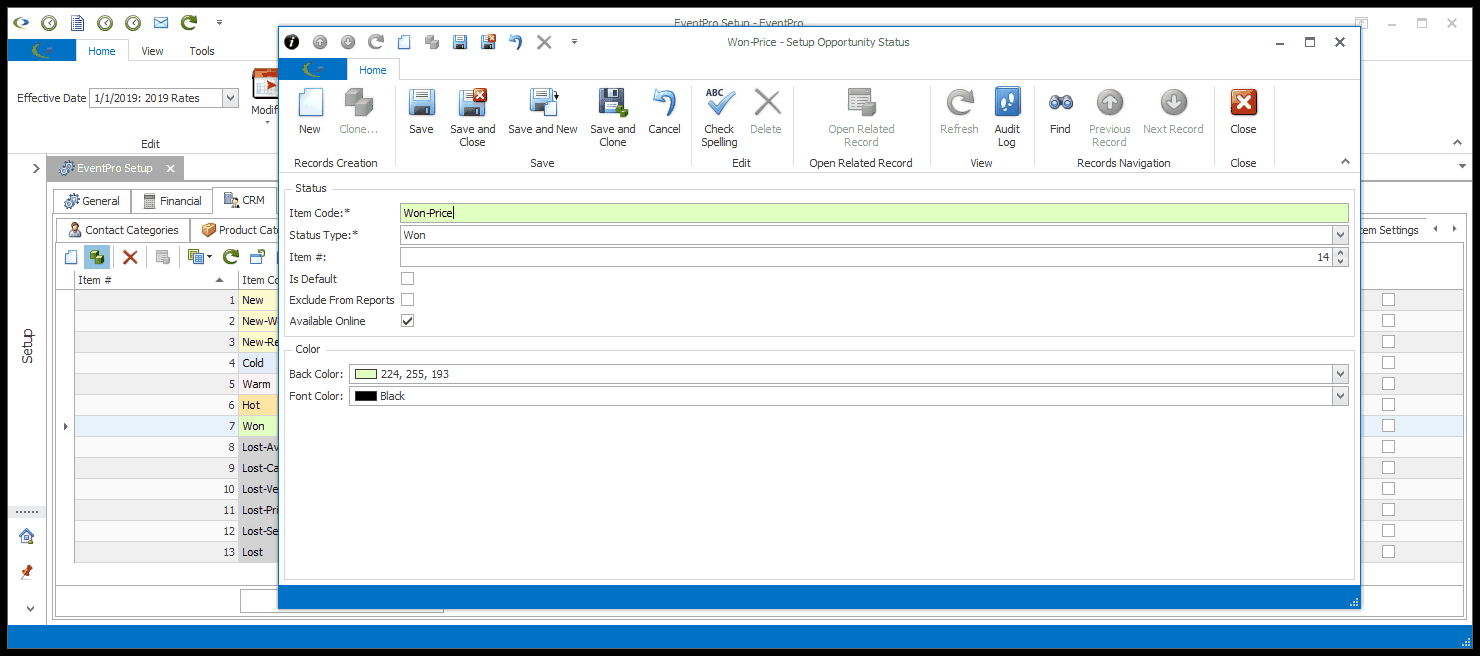Click the red Close icon in the ribbon
Viewport: 1480px width, 656px height.
pos(1243,103)
